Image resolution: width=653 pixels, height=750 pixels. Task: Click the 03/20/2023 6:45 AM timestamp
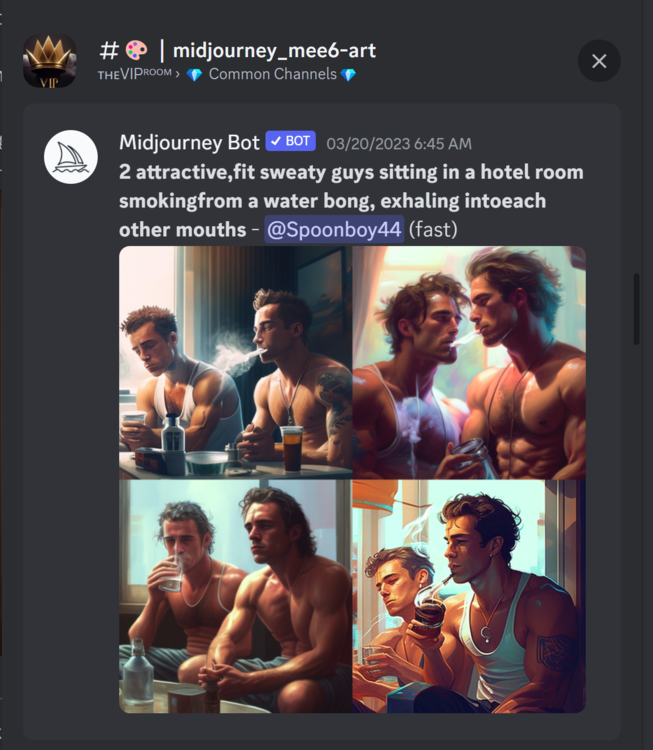pos(399,143)
